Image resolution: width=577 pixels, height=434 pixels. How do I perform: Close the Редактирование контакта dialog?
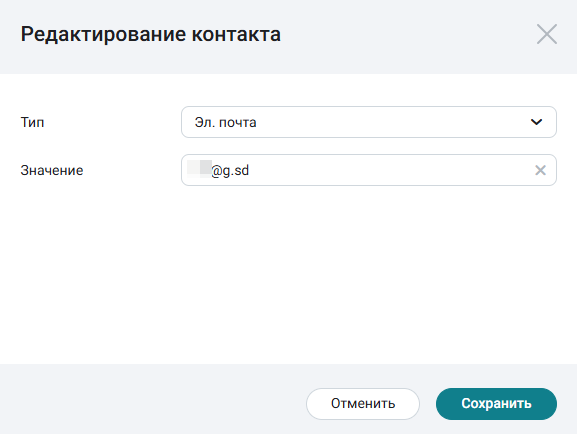pos(546,34)
